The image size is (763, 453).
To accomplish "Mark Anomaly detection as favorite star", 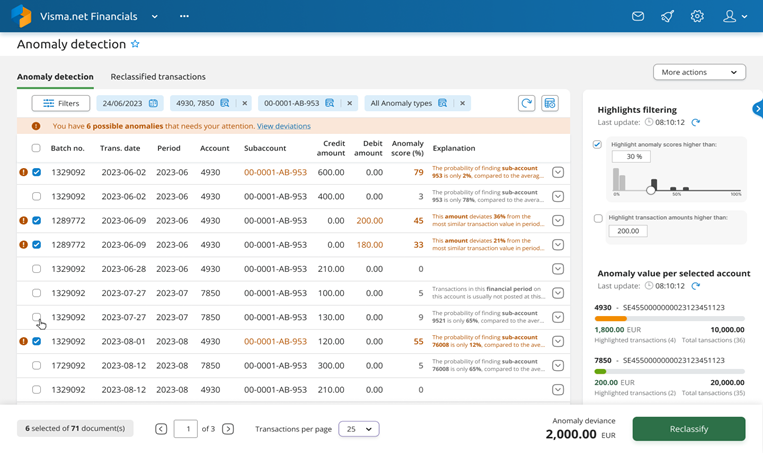I will [135, 44].
